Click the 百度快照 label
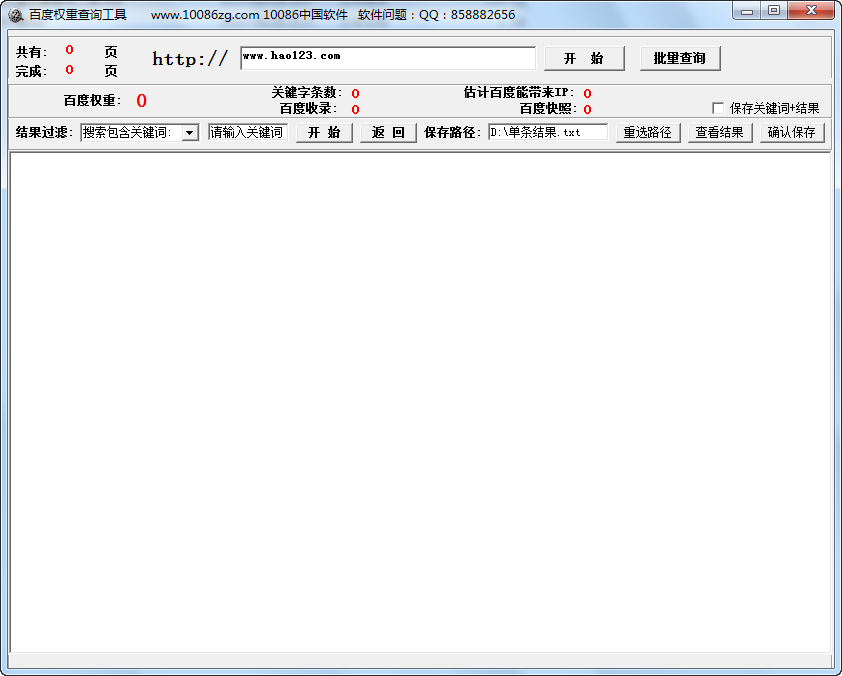 tap(548, 108)
